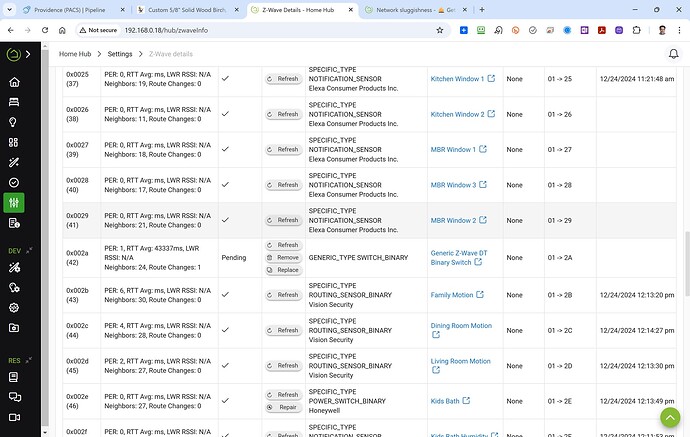Viewport: 690px width, 437px height.
Task: Click the sidebar scrollbar thumb
Action: click(45, 238)
